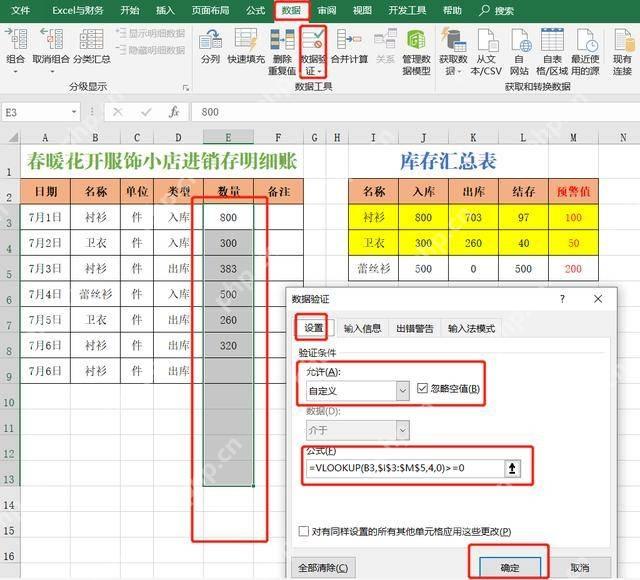Click 预警值 cell 200

click(573, 269)
